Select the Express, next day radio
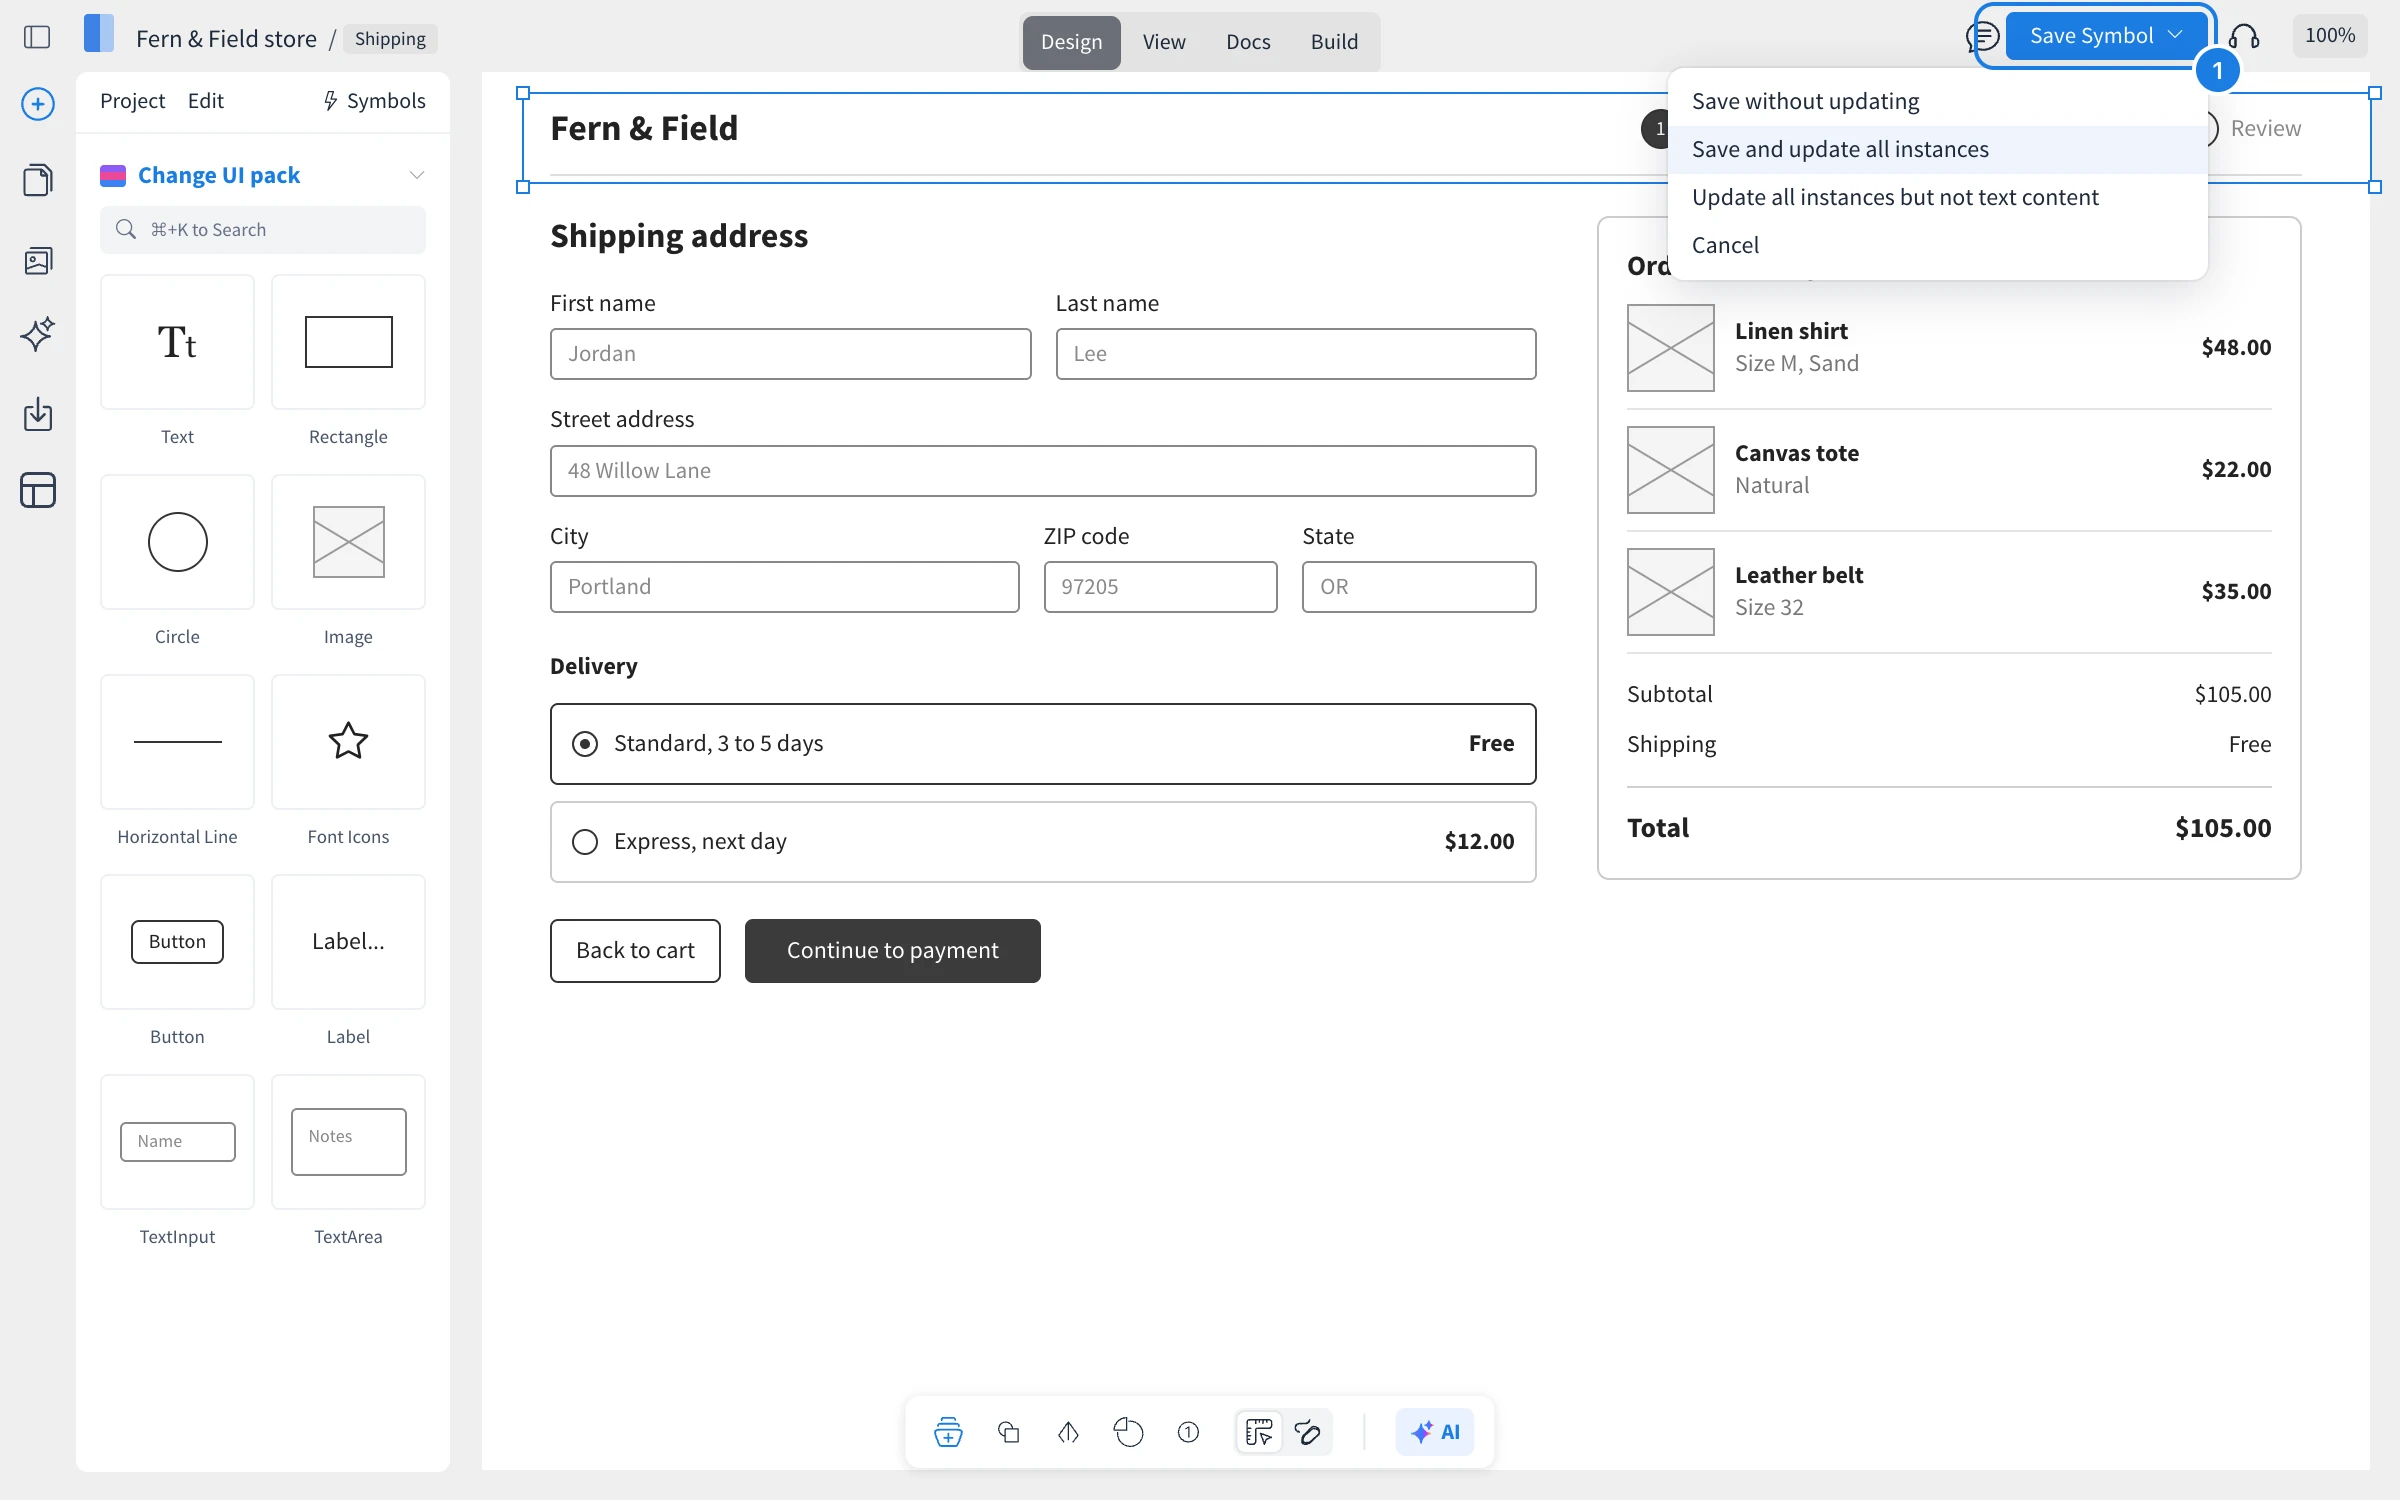2400x1500 pixels. click(585, 842)
